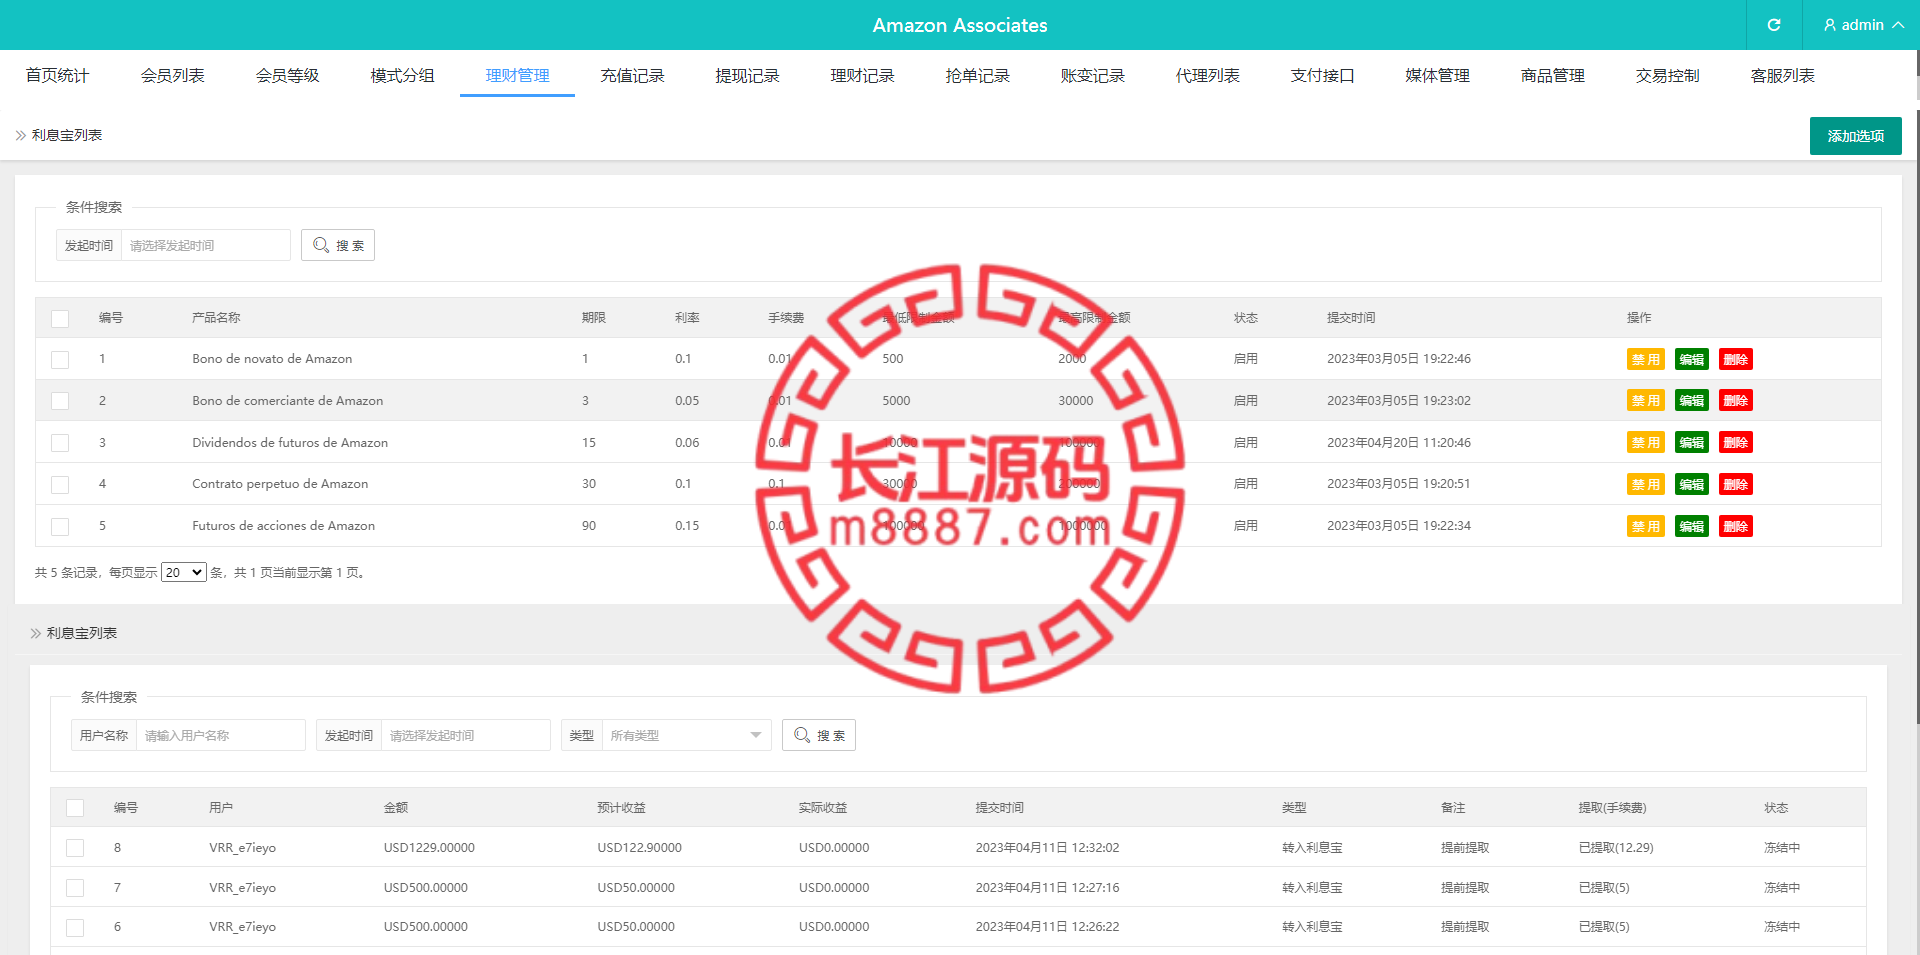Edit Contrato perpetuo de Amazon

click(x=1692, y=485)
